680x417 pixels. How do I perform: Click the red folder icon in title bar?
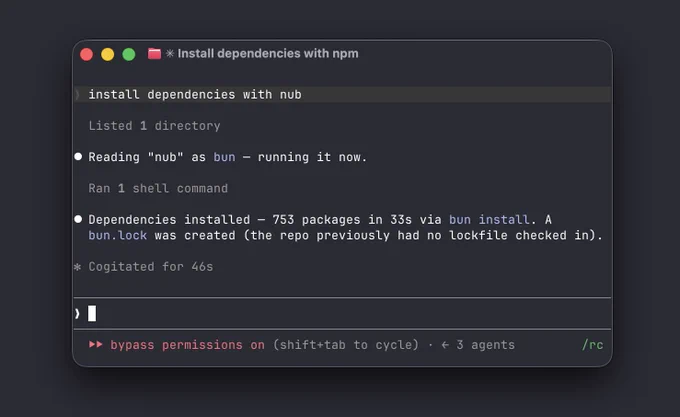(154, 54)
